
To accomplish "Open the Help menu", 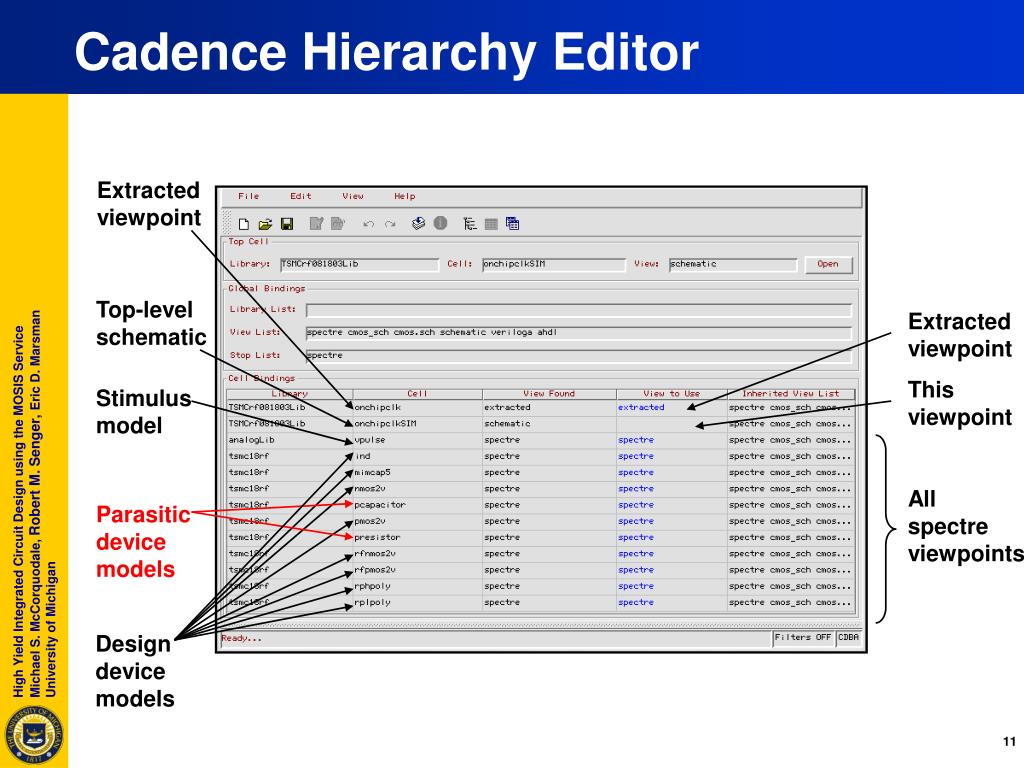I will (x=404, y=196).
